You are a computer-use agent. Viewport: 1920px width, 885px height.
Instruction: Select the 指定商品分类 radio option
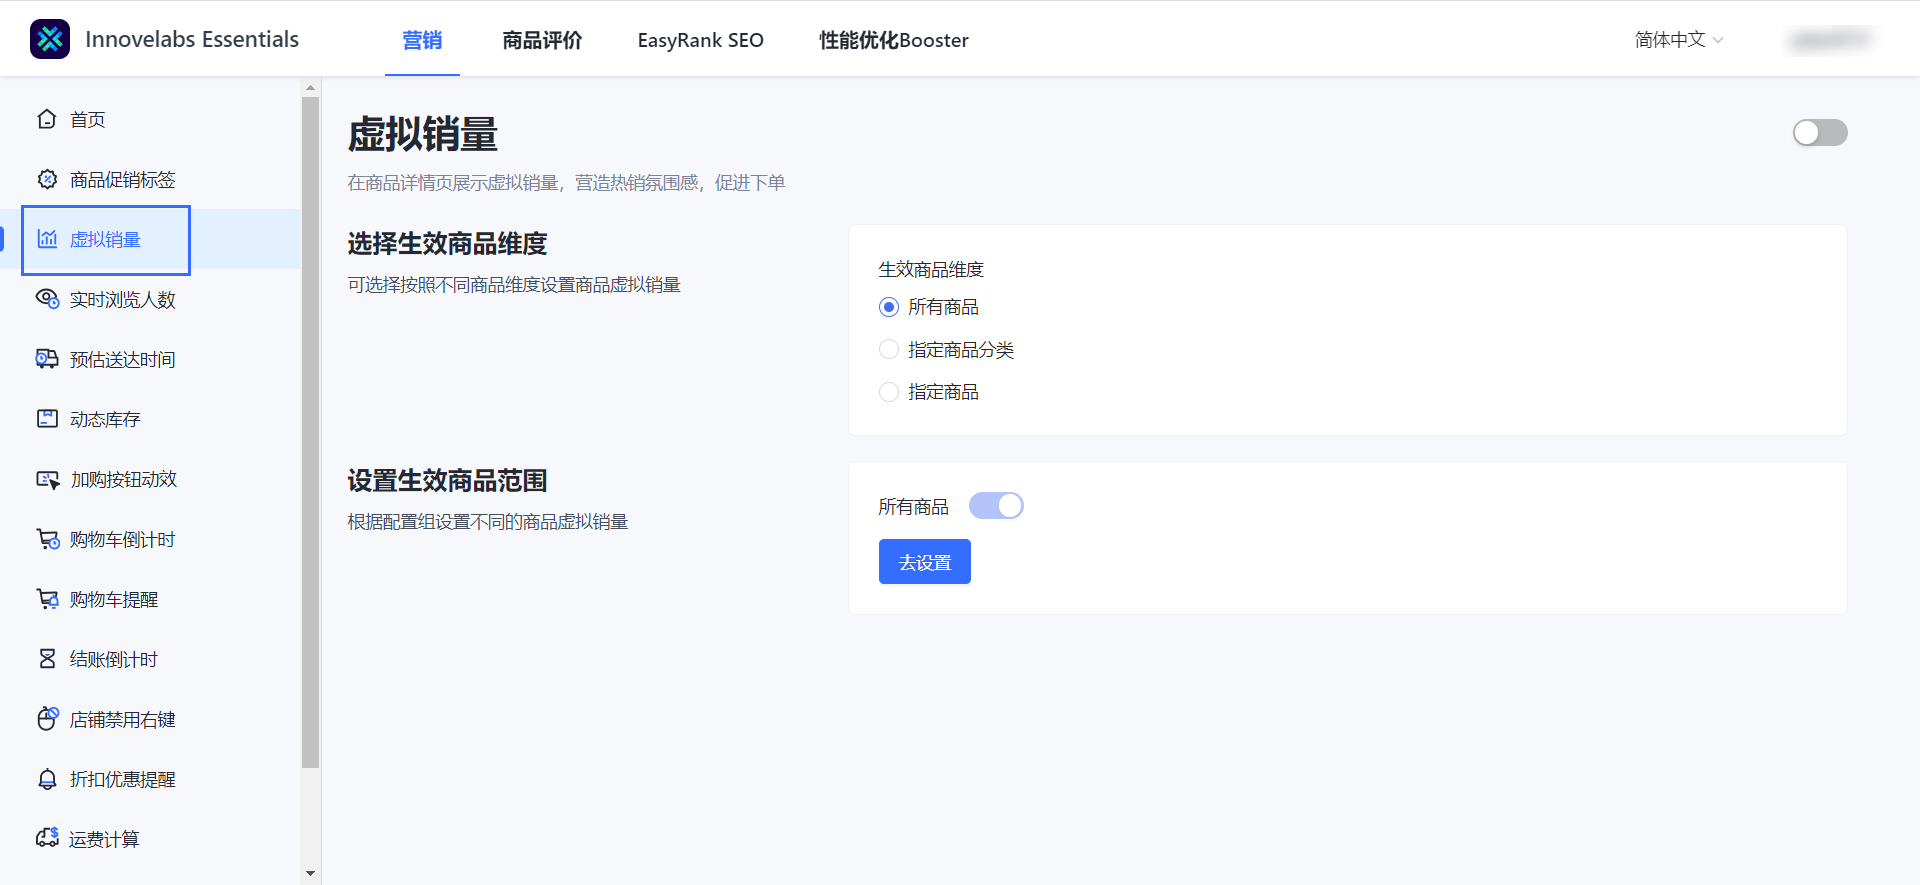(889, 349)
